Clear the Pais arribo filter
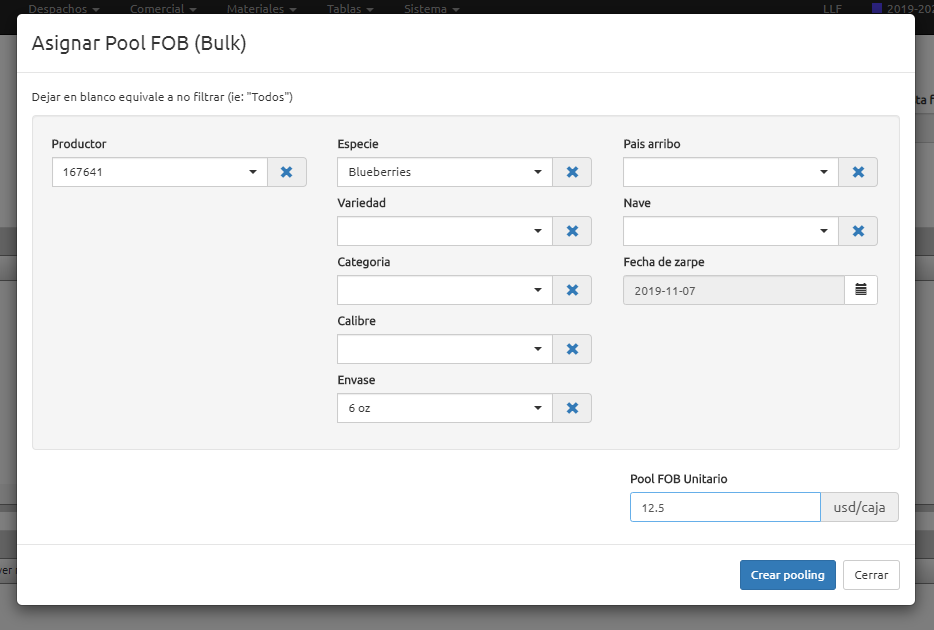This screenshot has width=934, height=630. [857, 172]
